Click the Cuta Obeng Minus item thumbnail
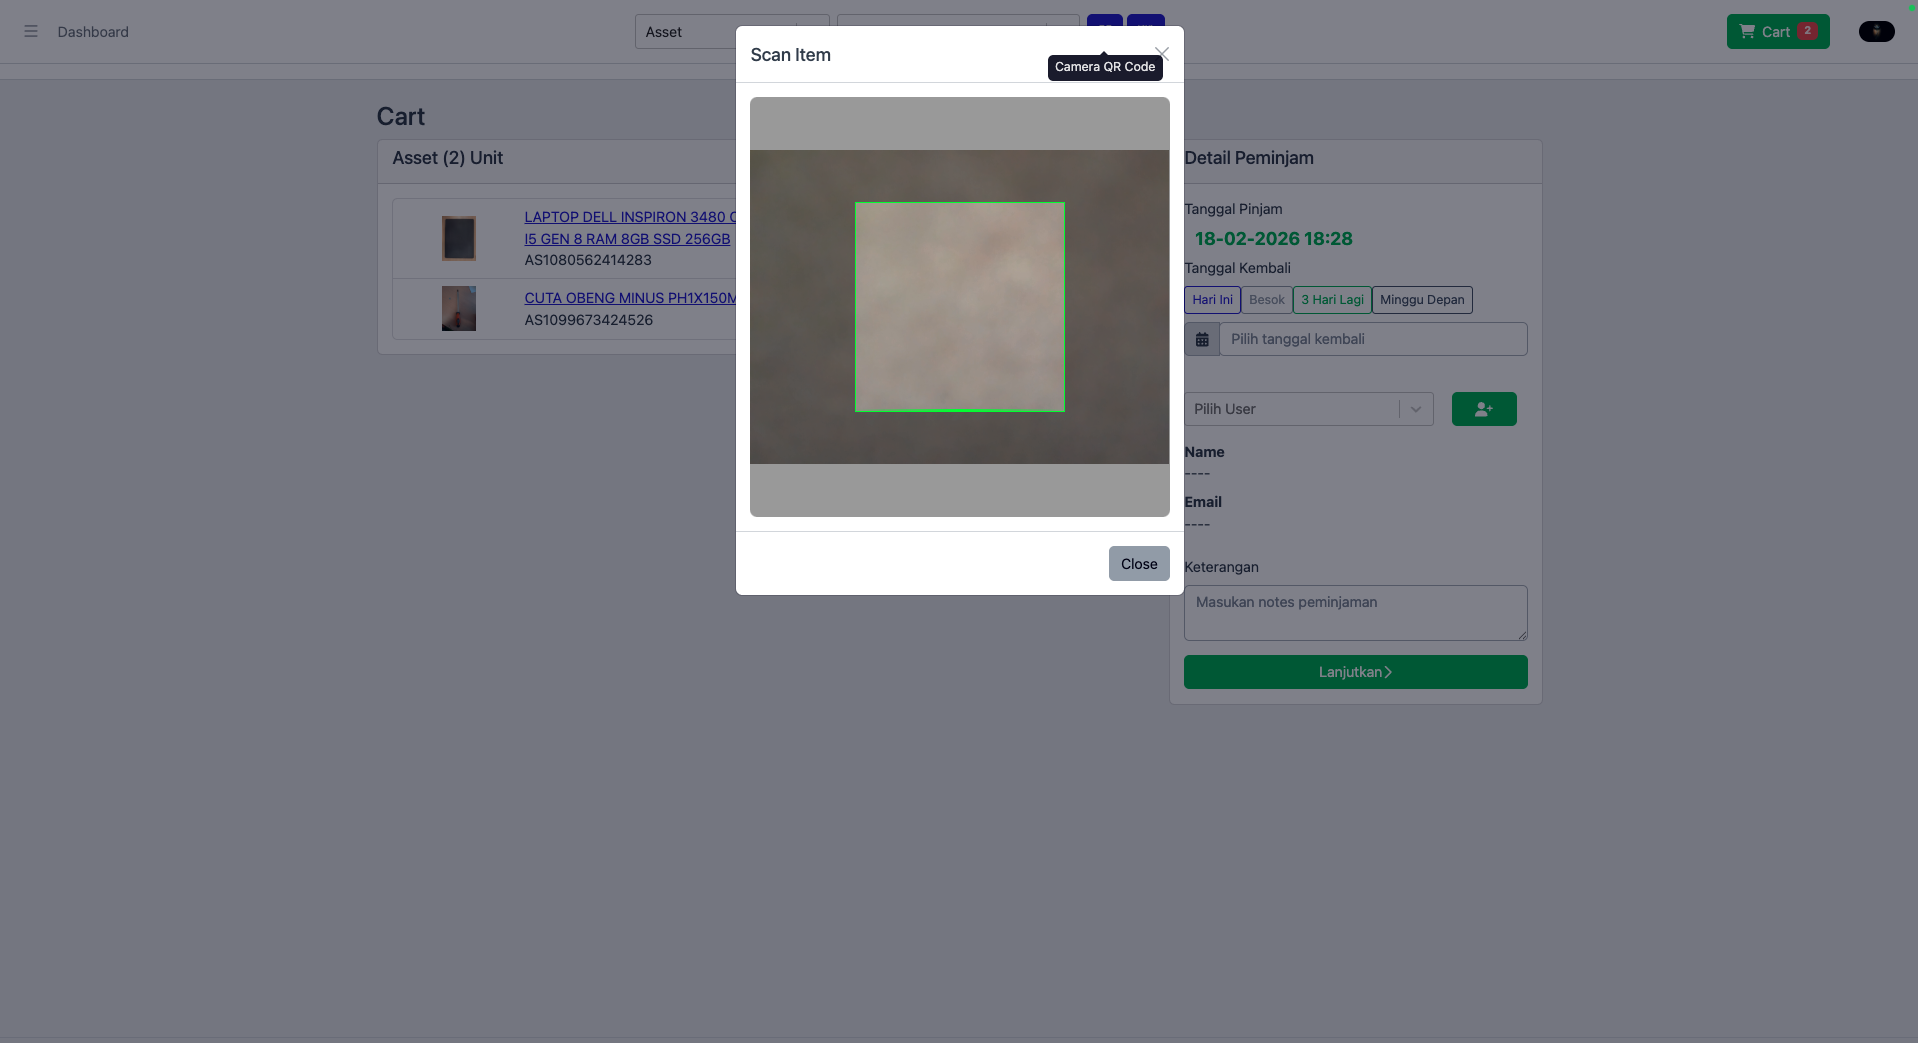This screenshot has width=1918, height=1043. (x=459, y=309)
